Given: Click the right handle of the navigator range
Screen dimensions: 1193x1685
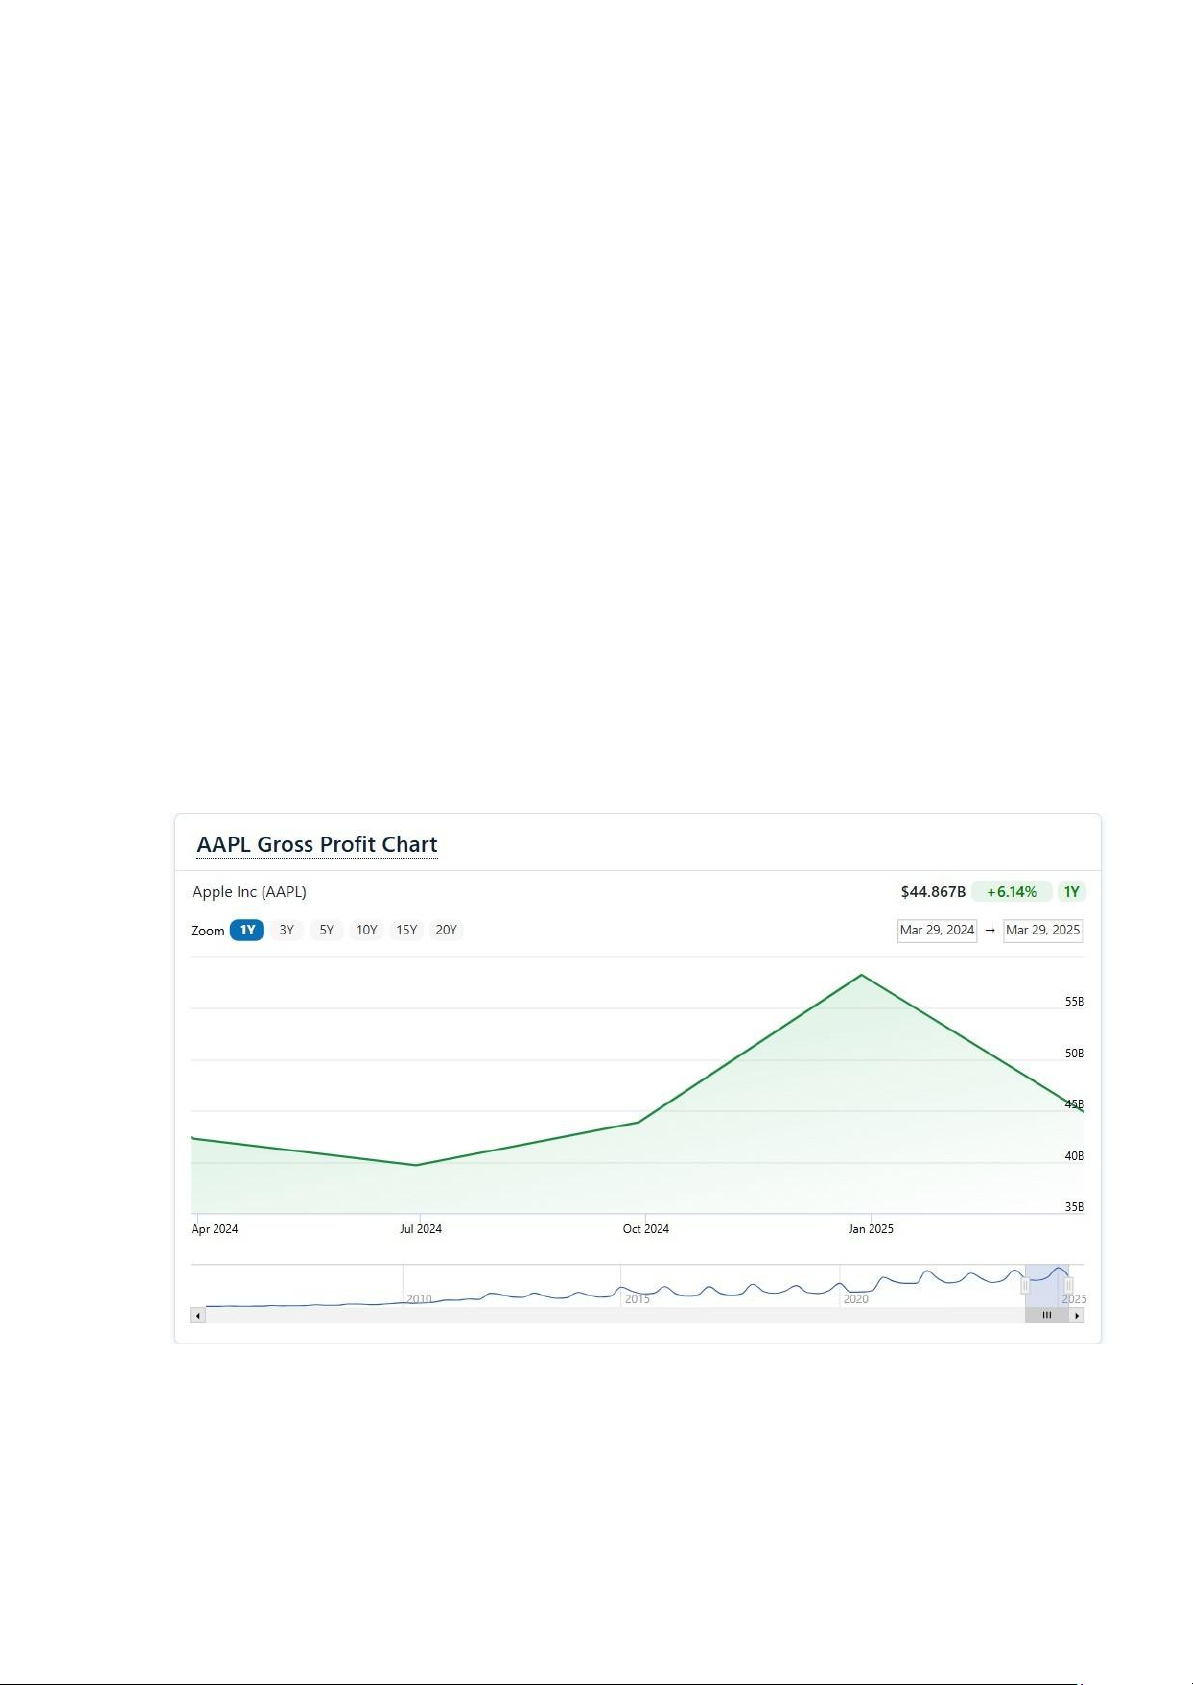Looking at the screenshot, I should pos(1068,1285).
